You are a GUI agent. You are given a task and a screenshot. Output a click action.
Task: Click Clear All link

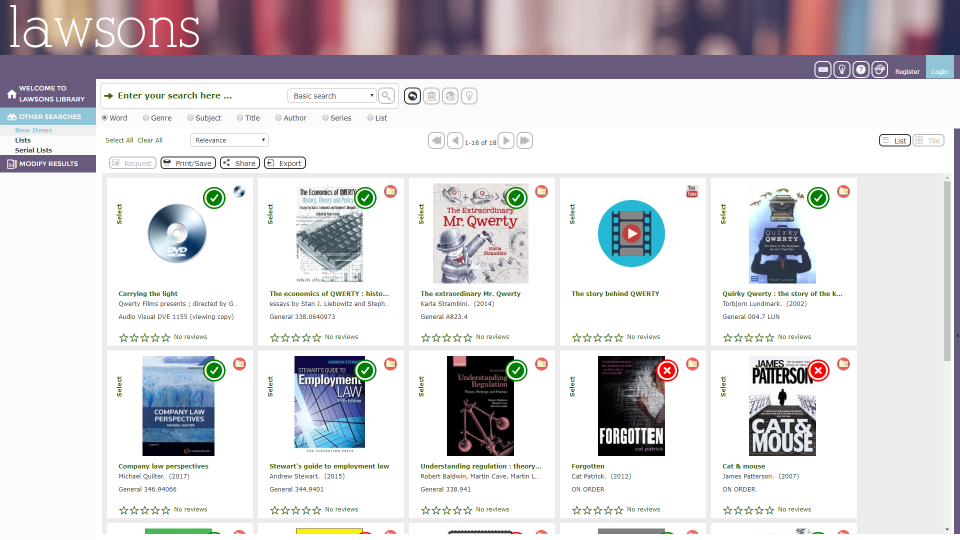point(150,140)
